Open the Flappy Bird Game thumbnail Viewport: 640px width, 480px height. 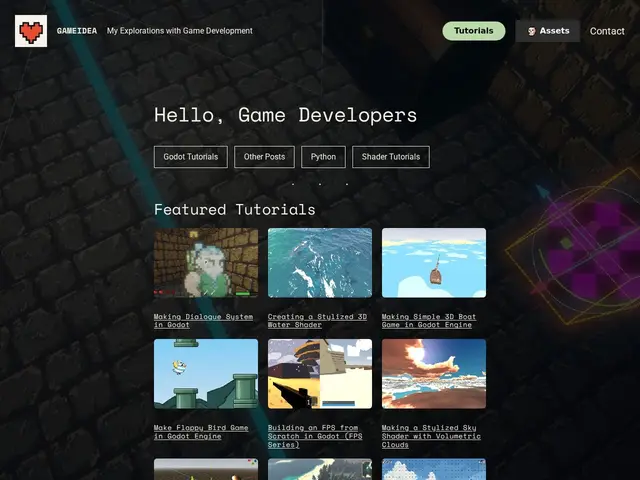point(206,374)
